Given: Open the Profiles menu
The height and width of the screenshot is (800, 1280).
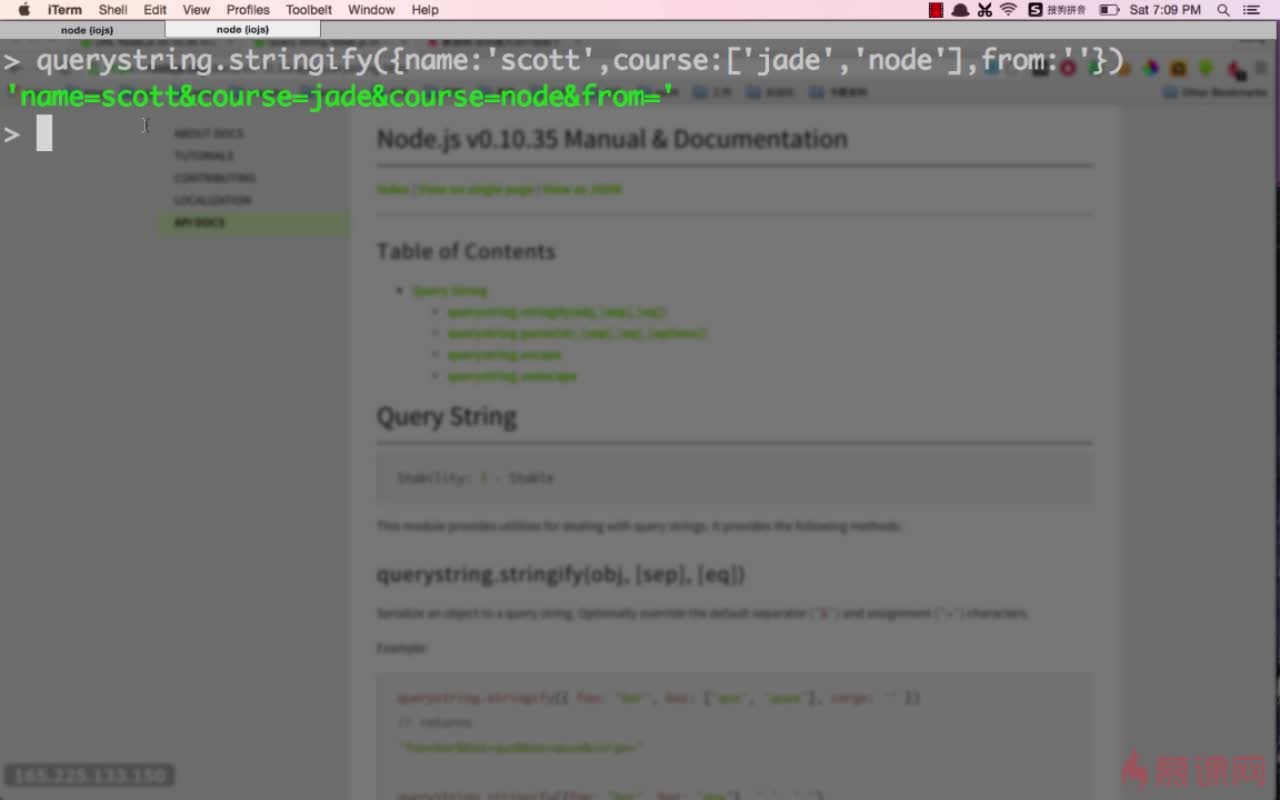Looking at the screenshot, I should 248,10.
